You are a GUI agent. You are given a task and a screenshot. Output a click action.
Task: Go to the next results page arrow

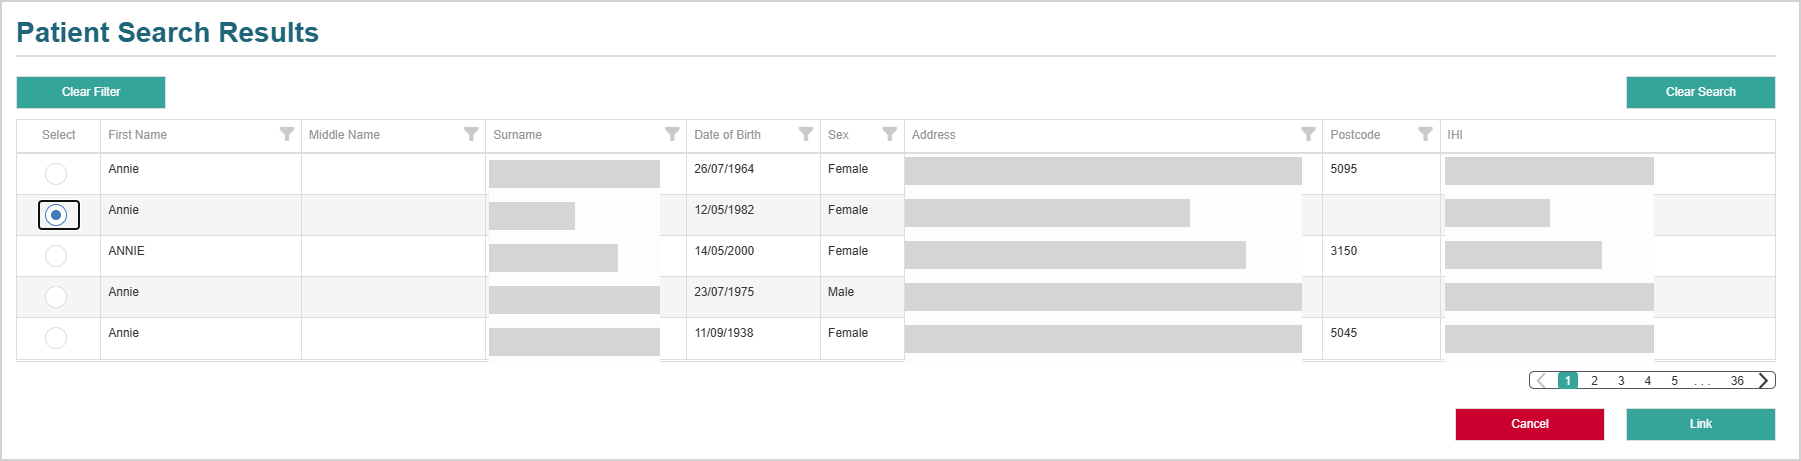pyautogui.click(x=1764, y=380)
